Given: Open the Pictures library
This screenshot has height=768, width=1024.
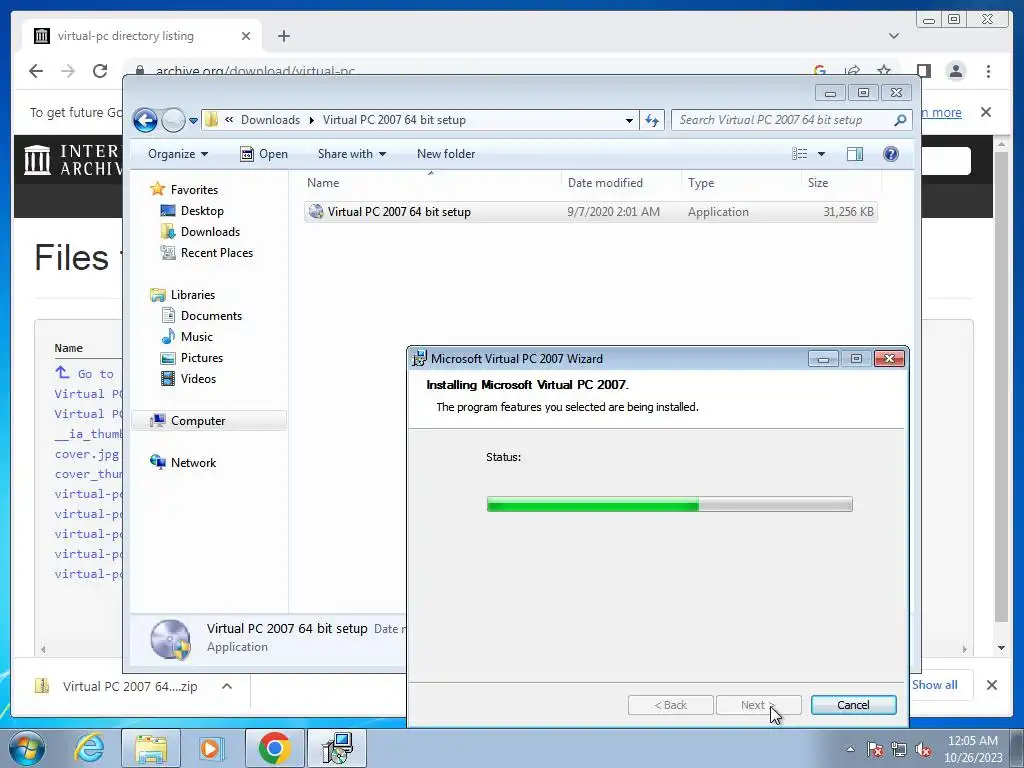Looking at the screenshot, I should (x=201, y=358).
